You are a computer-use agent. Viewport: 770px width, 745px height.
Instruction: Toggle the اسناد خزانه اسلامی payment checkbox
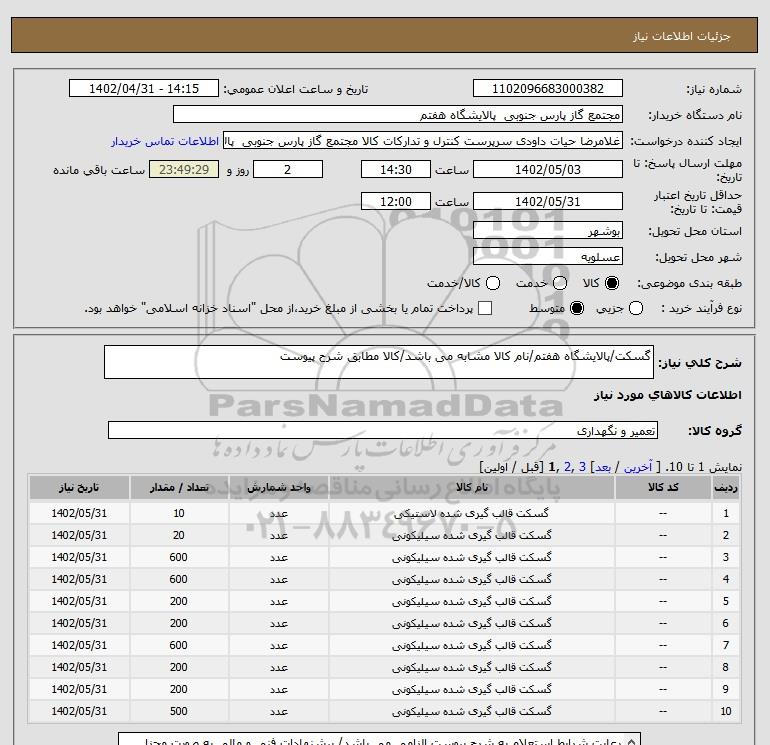(x=485, y=308)
